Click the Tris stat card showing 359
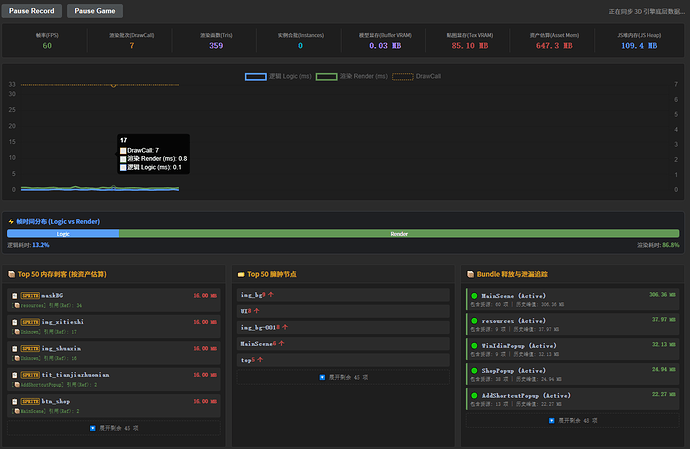This screenshot has height=449, width=690. [216, 41]
